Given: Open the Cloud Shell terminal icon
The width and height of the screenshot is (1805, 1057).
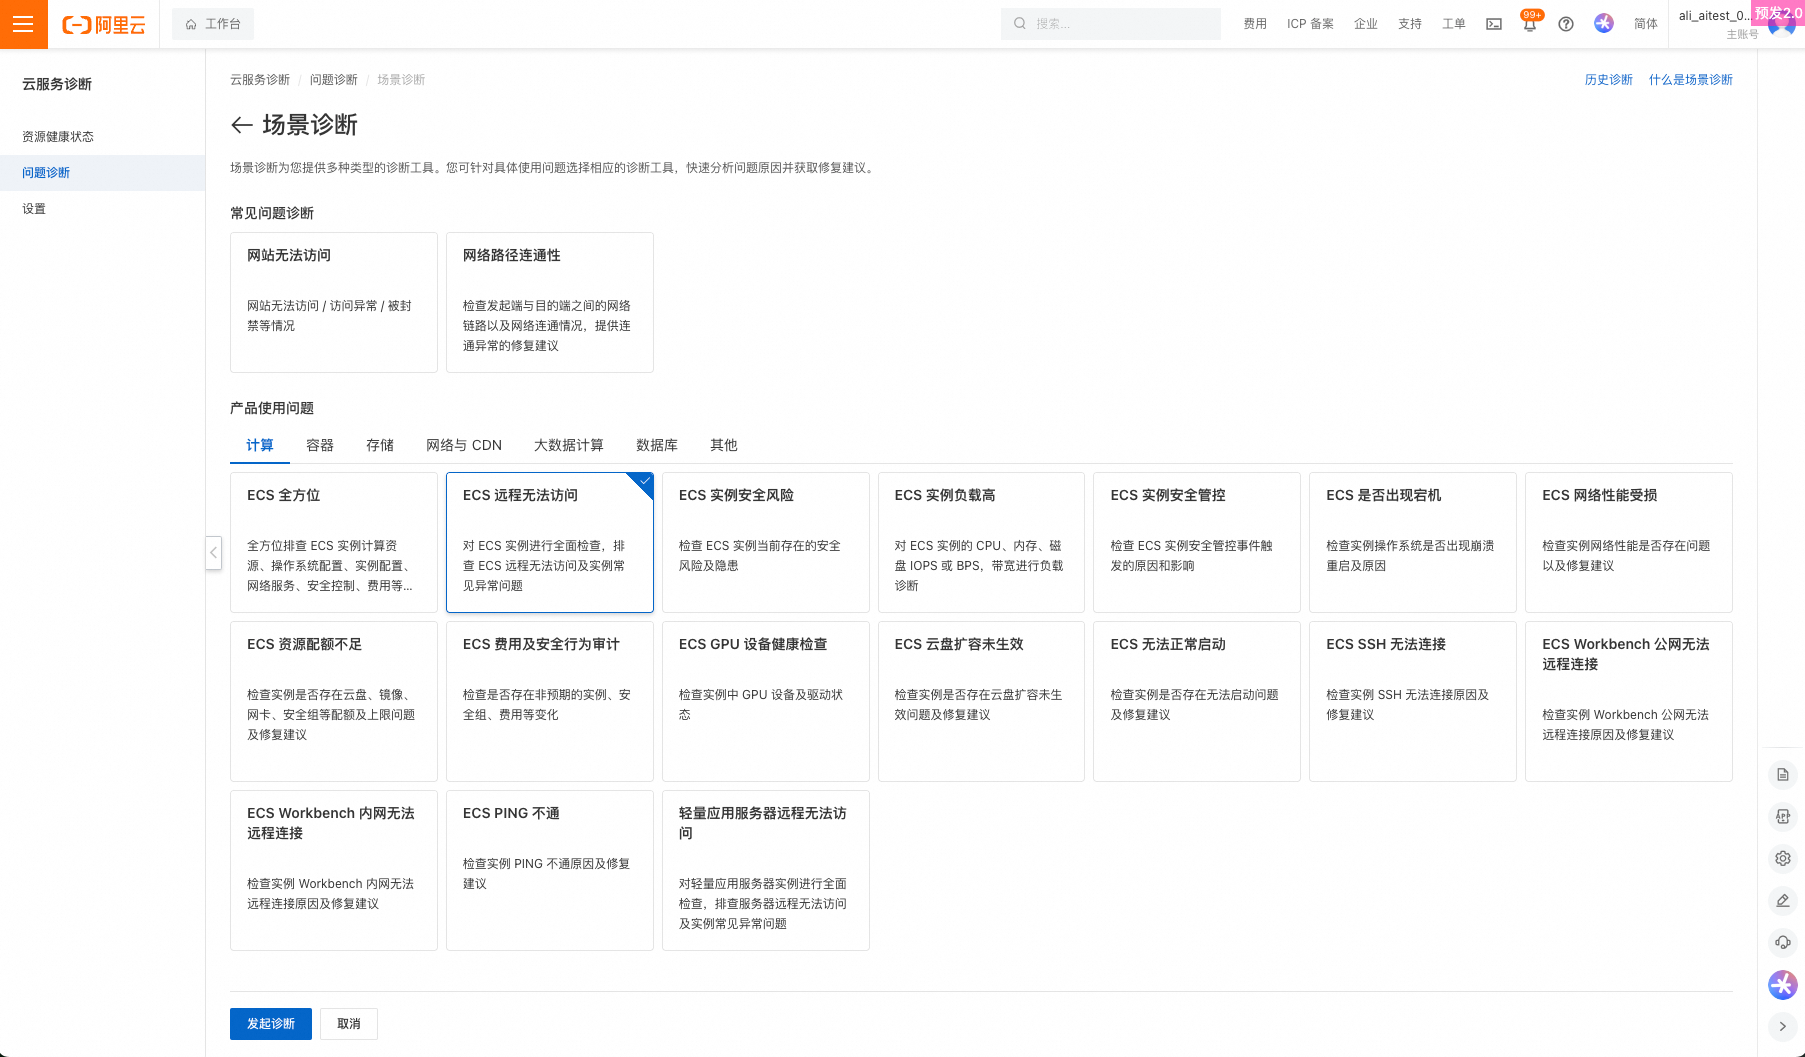Looking at the screenshot, I should coord(1494,24).
